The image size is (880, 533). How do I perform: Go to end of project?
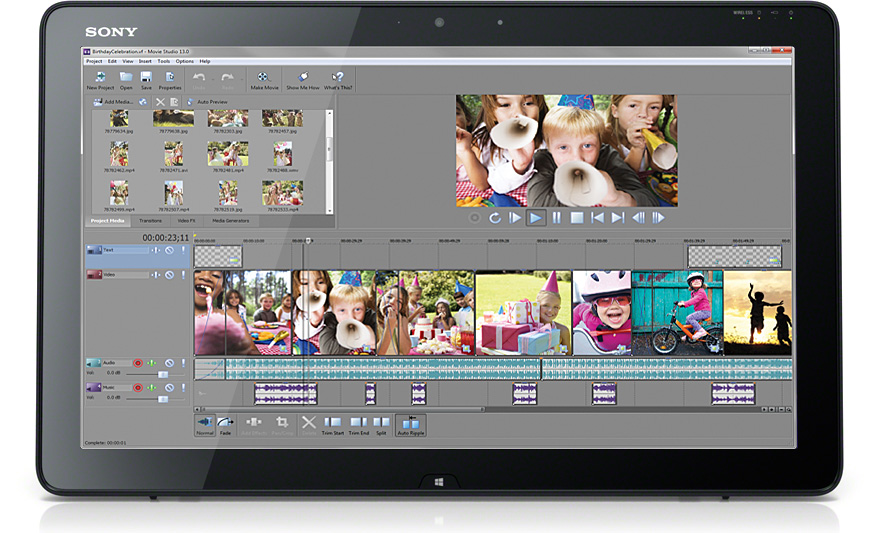(618, 218)
